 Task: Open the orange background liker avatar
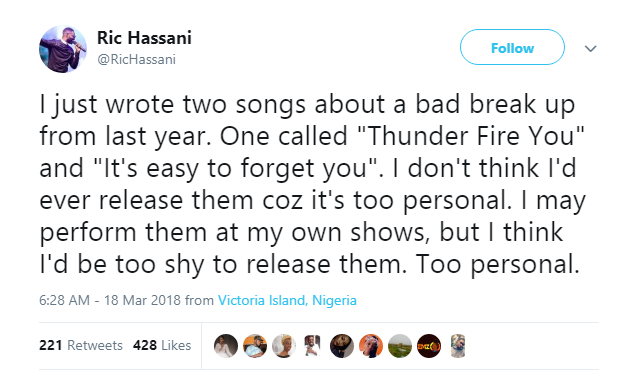[x=371, y=346]
